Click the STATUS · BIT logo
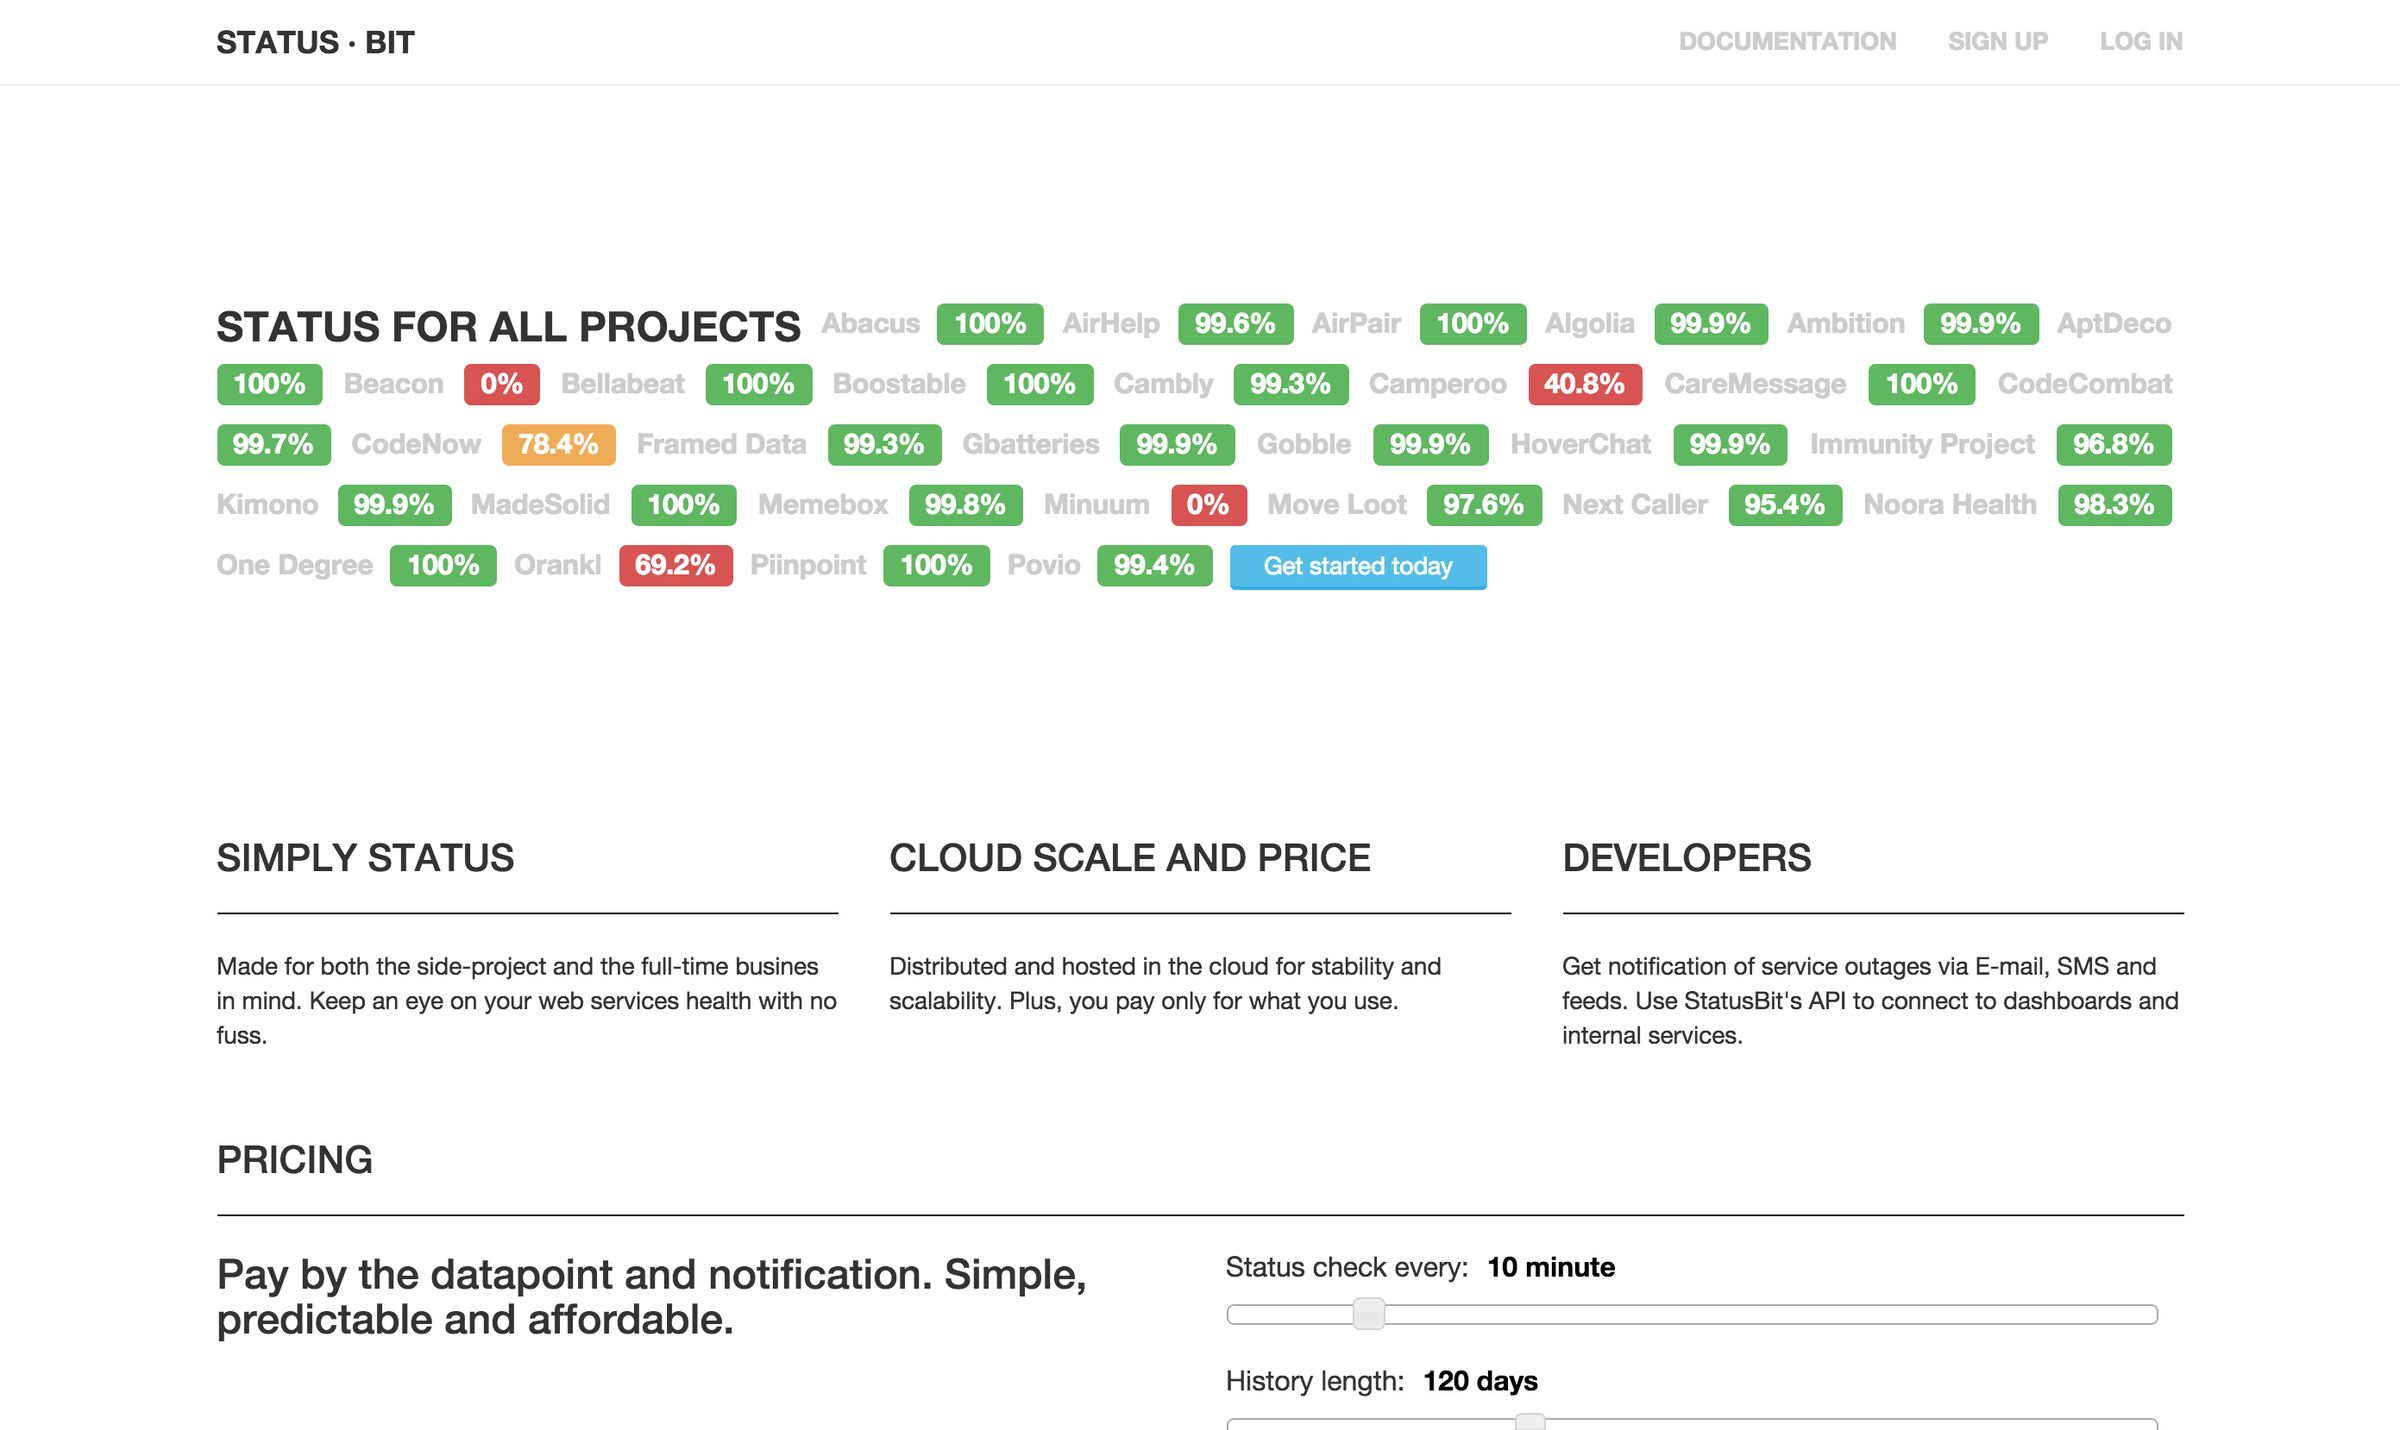This screenshot has width=2400, height=1430. 315,41
